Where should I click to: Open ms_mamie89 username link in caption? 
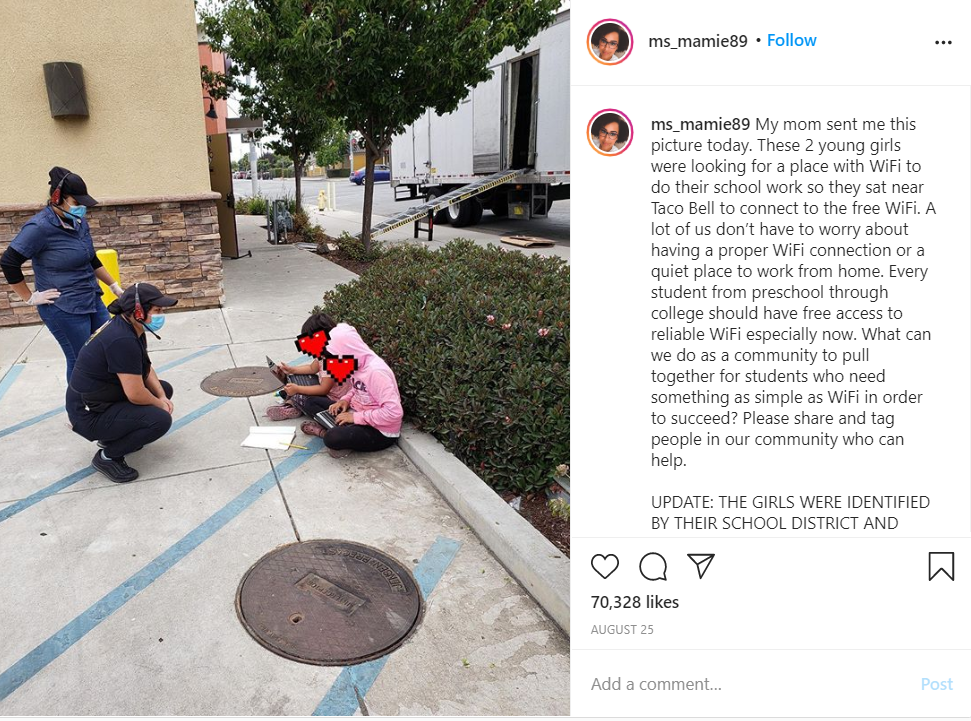[700, 124]
